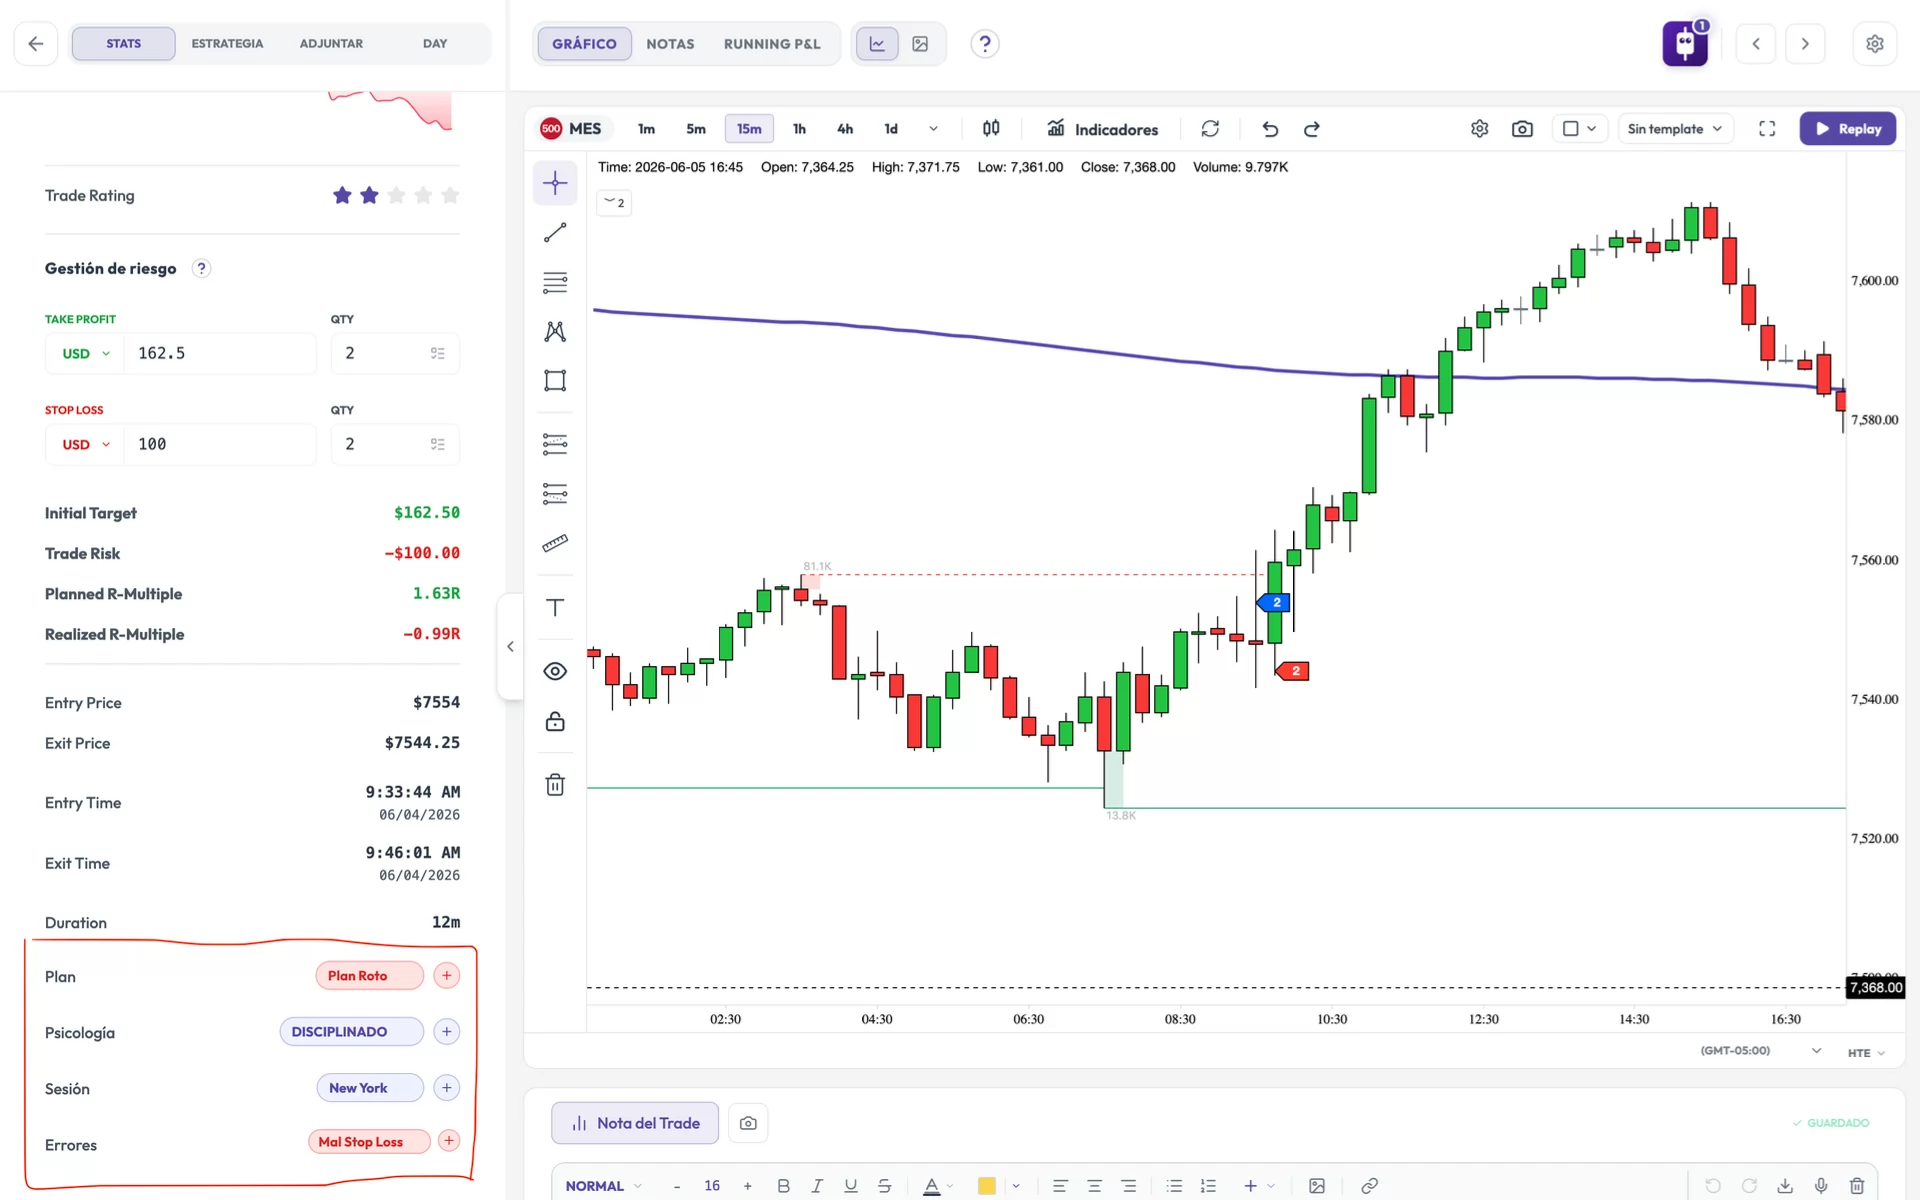Select the trend line drawing tool
Viewport: 1920px width, 1200px height.
[555, 232]
